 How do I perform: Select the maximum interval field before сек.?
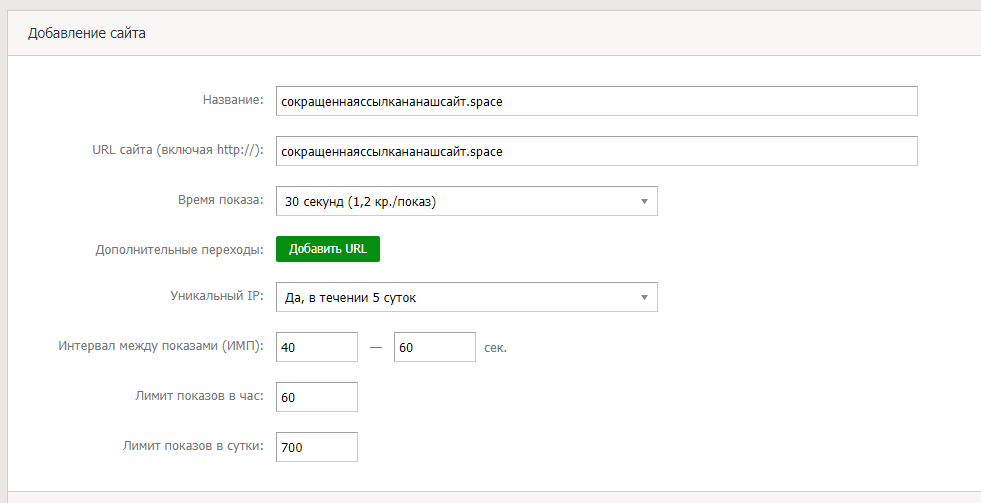tap(434, 347)
